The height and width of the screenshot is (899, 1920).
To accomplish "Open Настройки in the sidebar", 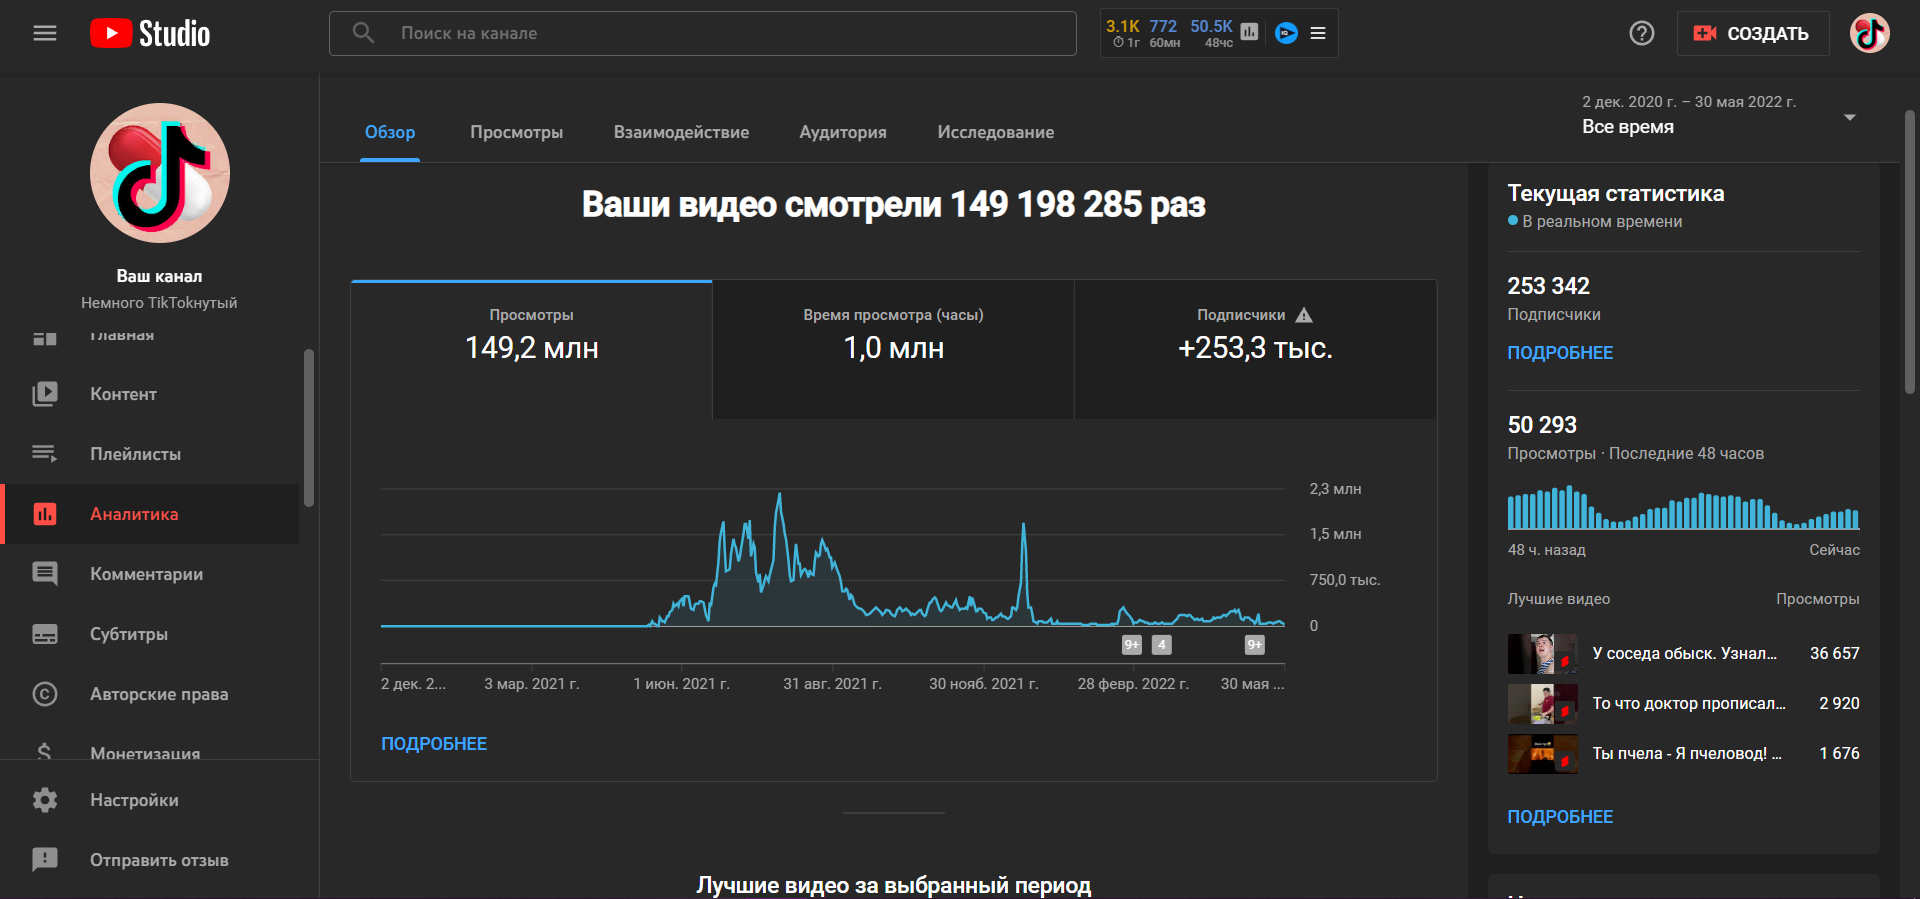I will click(x=150, y=800).
